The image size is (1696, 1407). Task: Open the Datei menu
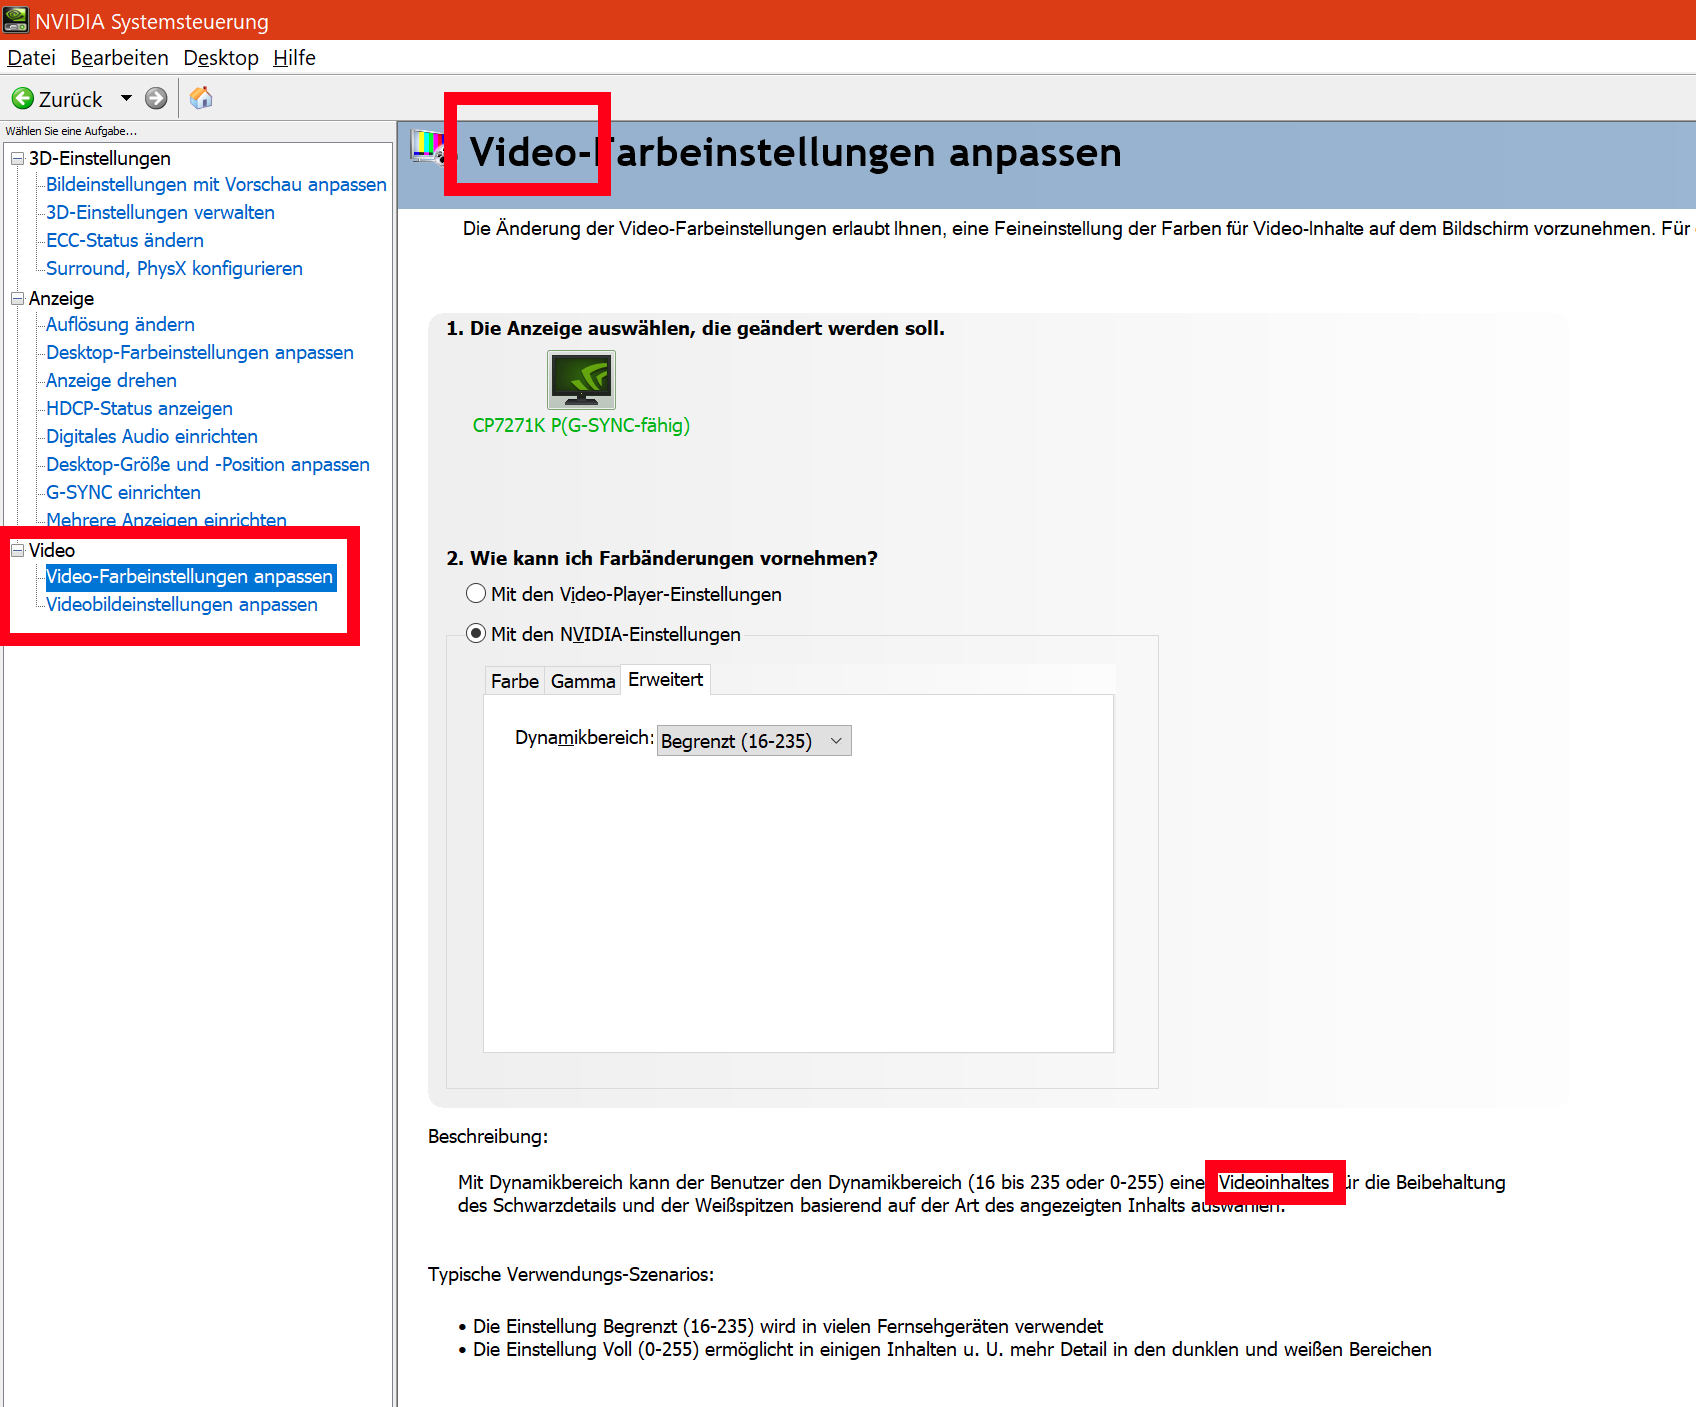tap(31, 58)
